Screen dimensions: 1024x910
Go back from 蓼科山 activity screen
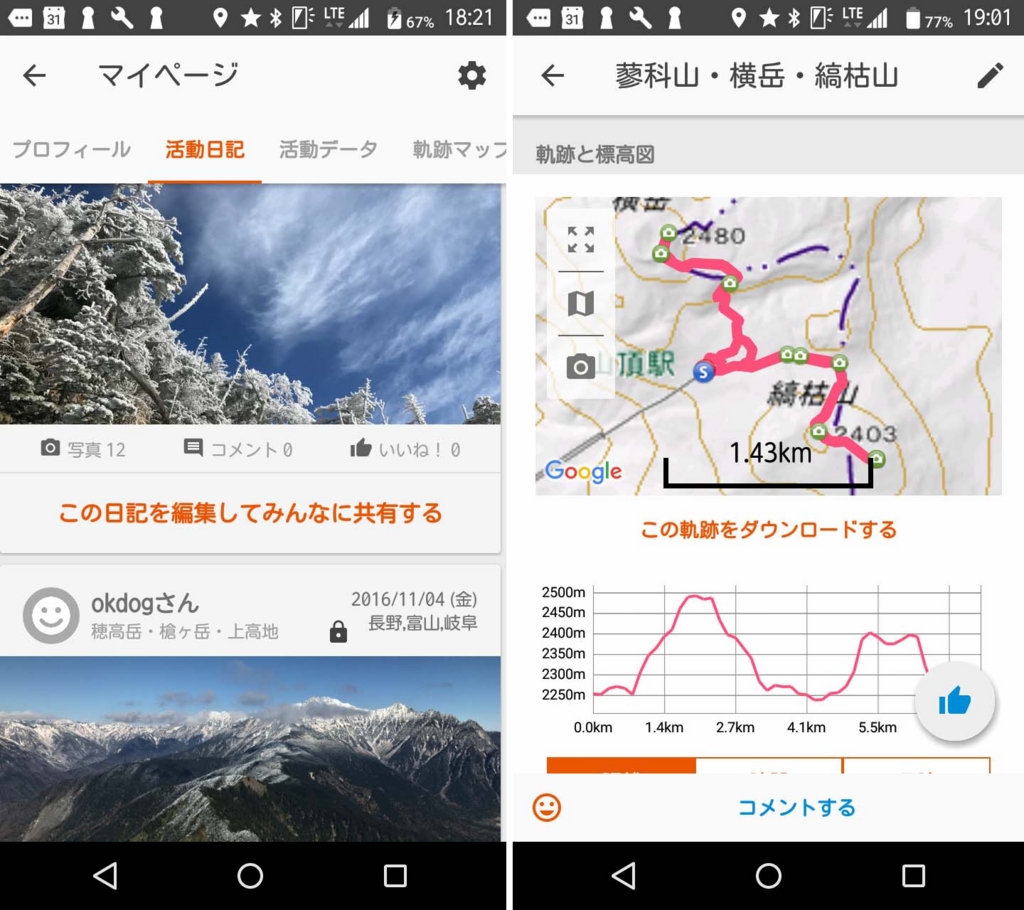pyautogui.click(x=552, y=76)
